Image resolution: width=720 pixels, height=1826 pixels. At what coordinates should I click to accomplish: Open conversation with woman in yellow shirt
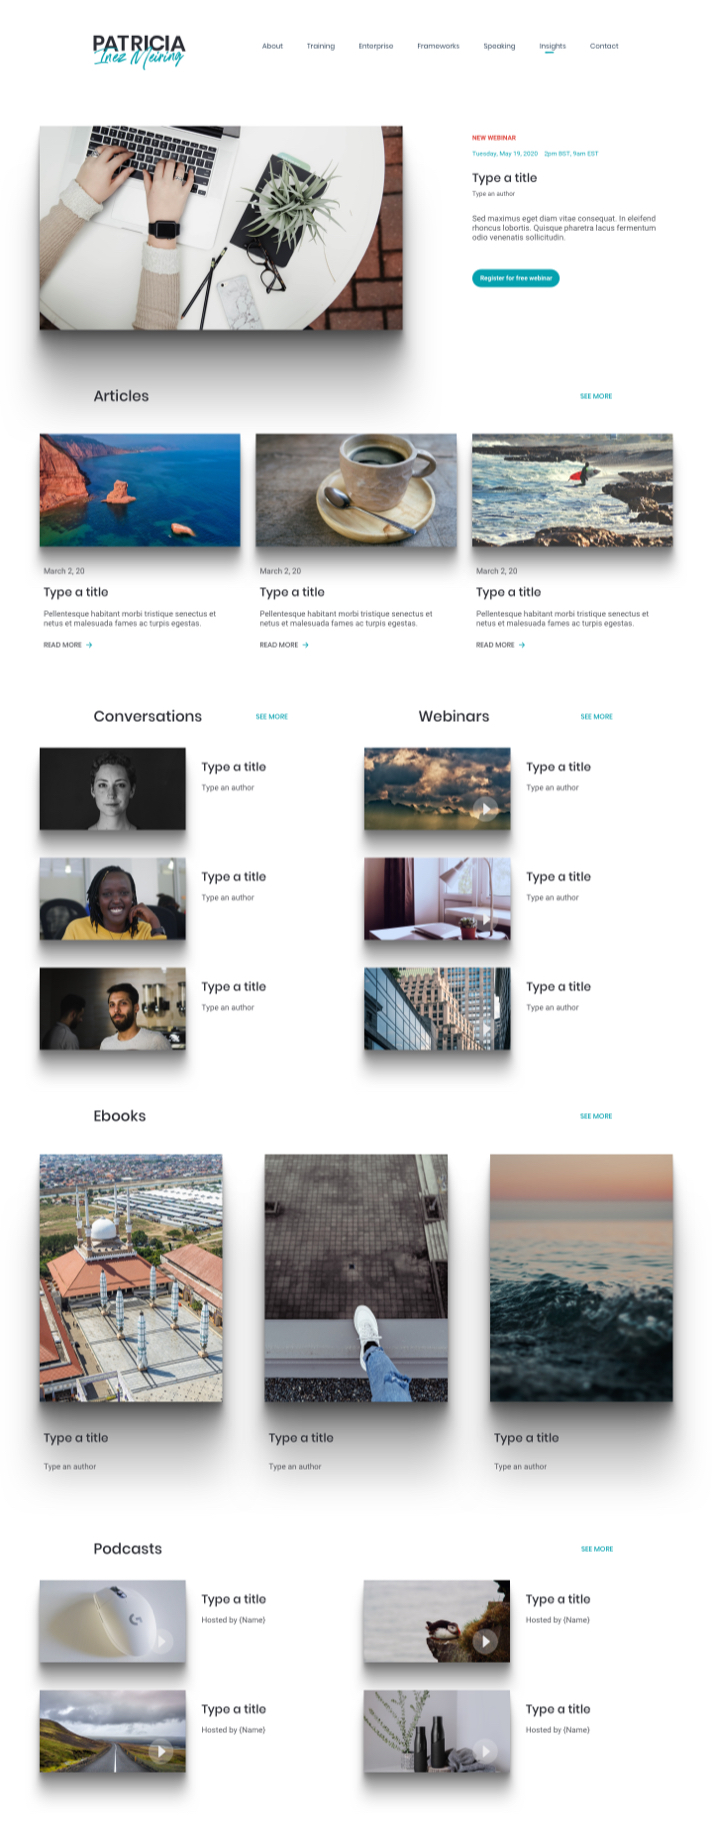tap(113, 898)
